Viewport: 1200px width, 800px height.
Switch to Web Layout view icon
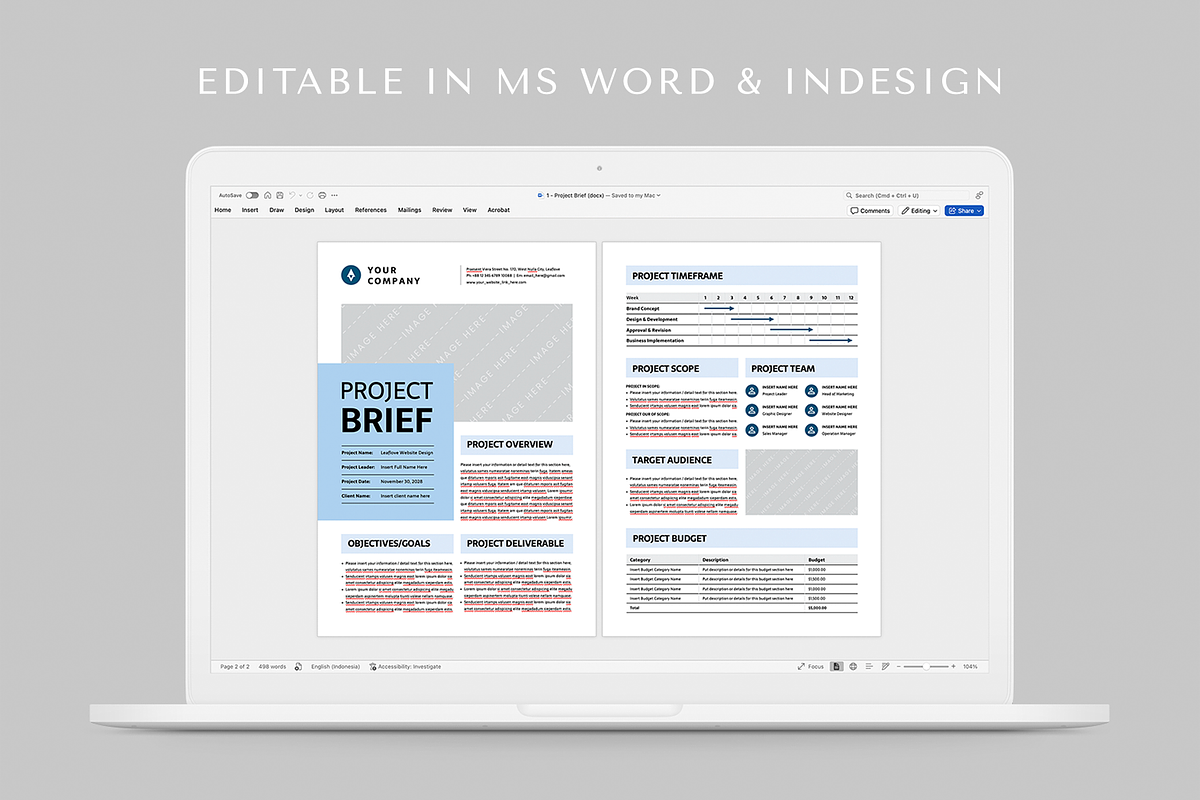coord(853,666)
